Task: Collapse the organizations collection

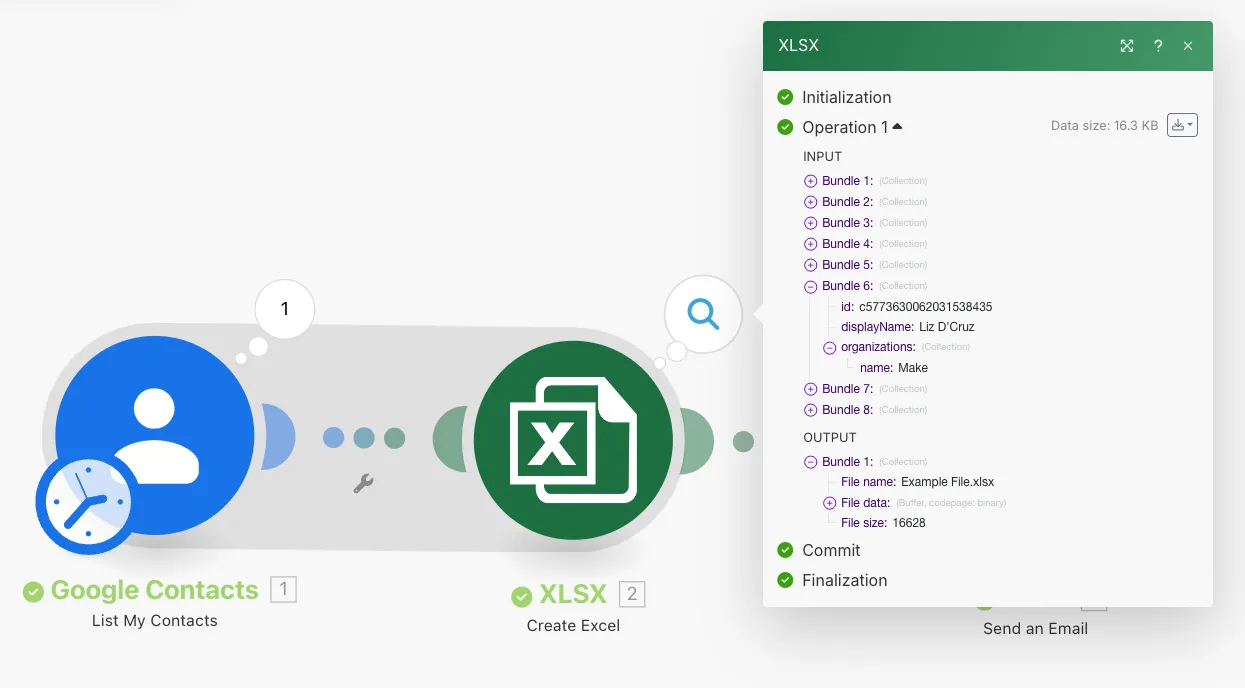Action: click(830, 347)
